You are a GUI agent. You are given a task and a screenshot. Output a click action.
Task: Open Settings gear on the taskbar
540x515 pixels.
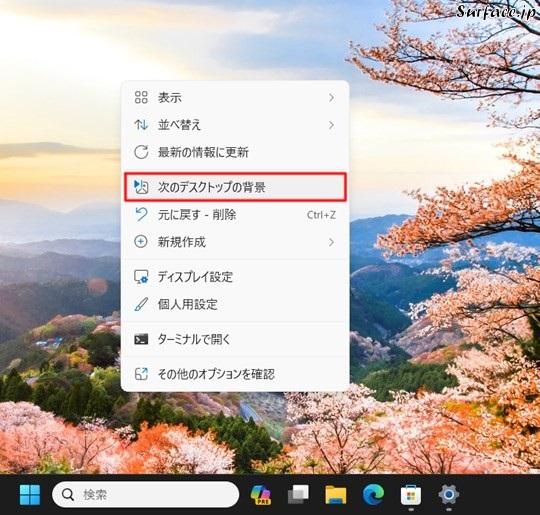(448, 495)
